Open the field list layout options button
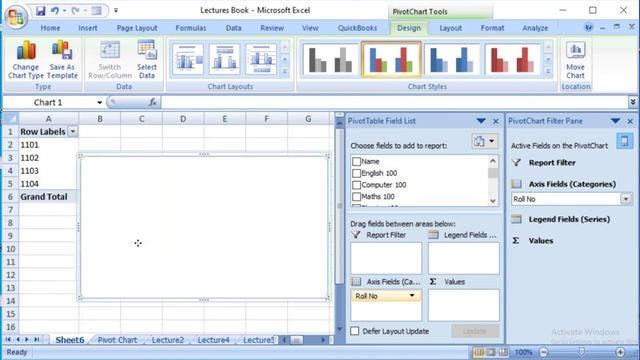The width and height of the screenshot is (640, 360). click(x=484, y=141)
